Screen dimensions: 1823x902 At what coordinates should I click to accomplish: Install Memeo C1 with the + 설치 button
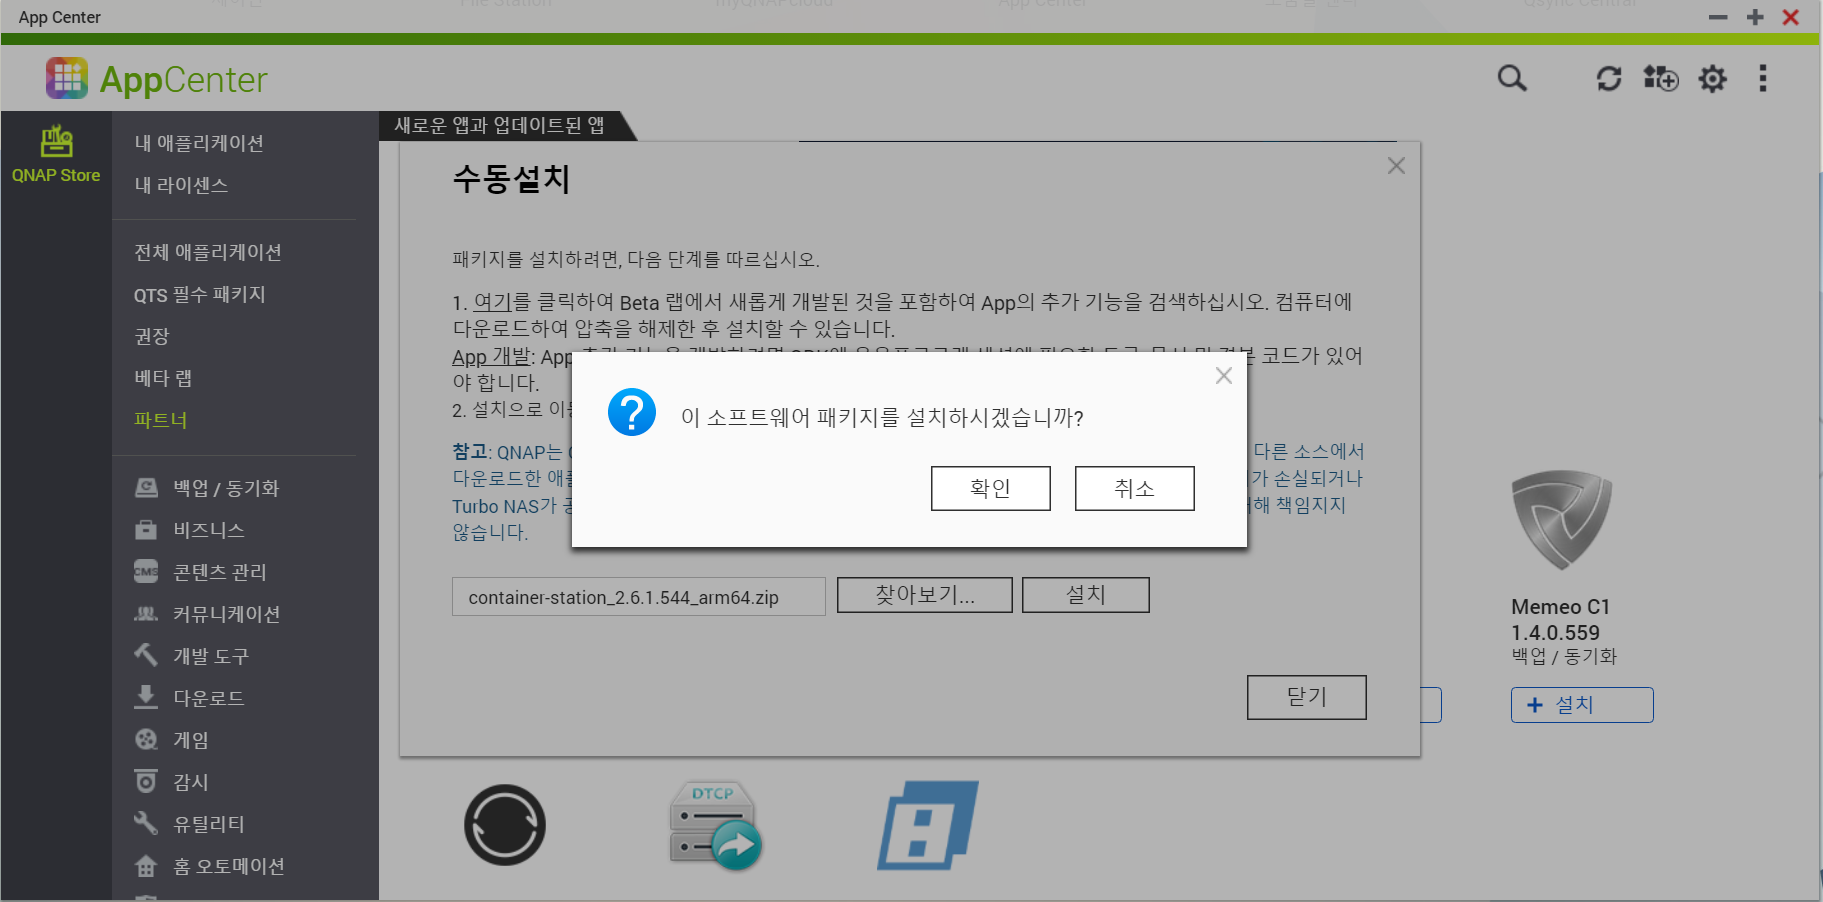coord(1582,705)
